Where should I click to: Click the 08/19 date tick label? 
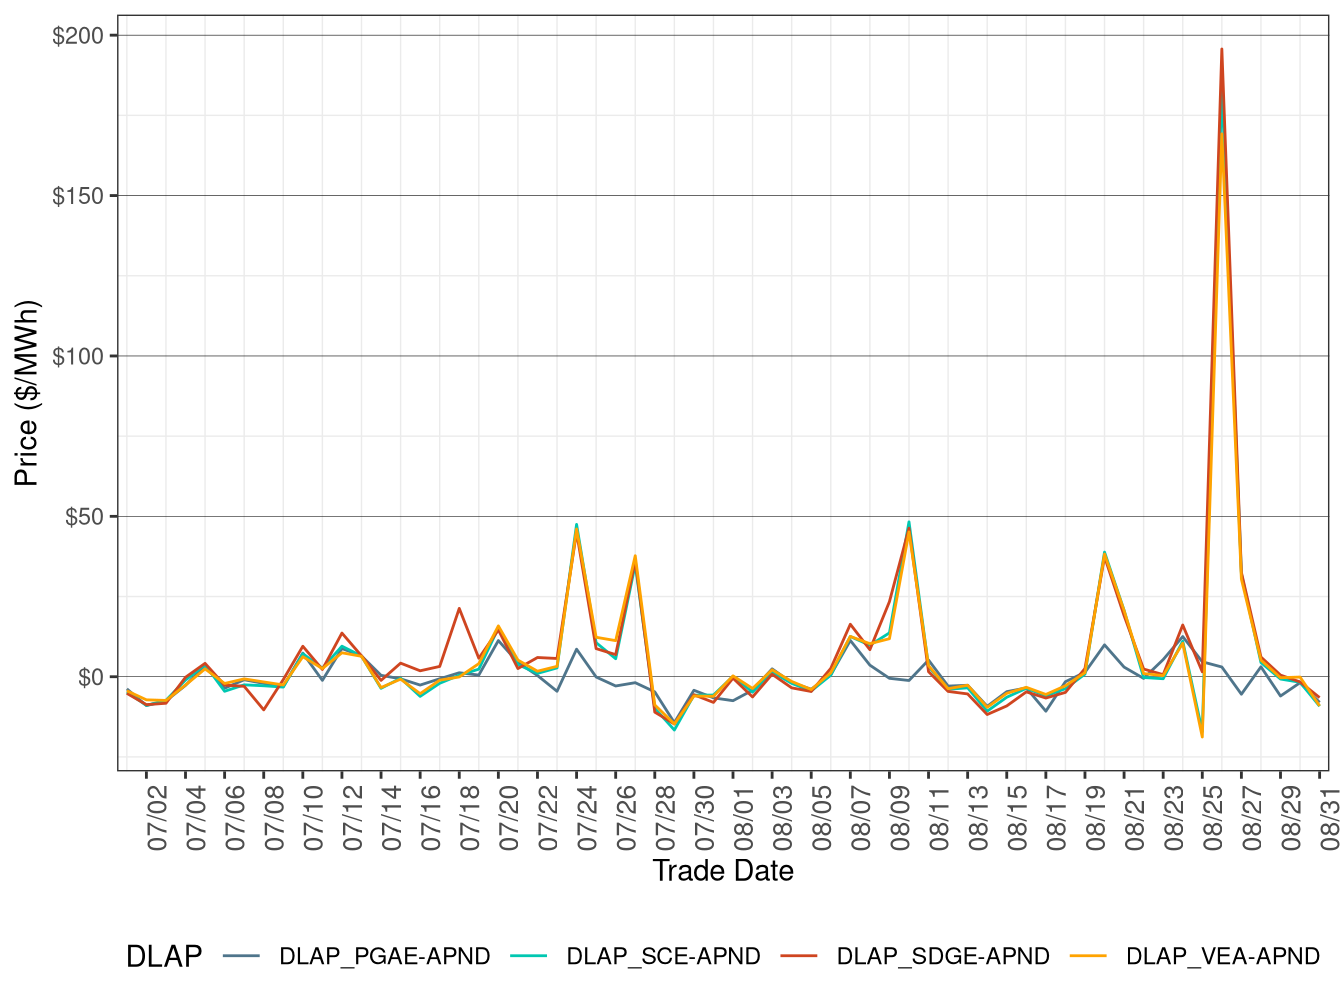(1096, 817)
